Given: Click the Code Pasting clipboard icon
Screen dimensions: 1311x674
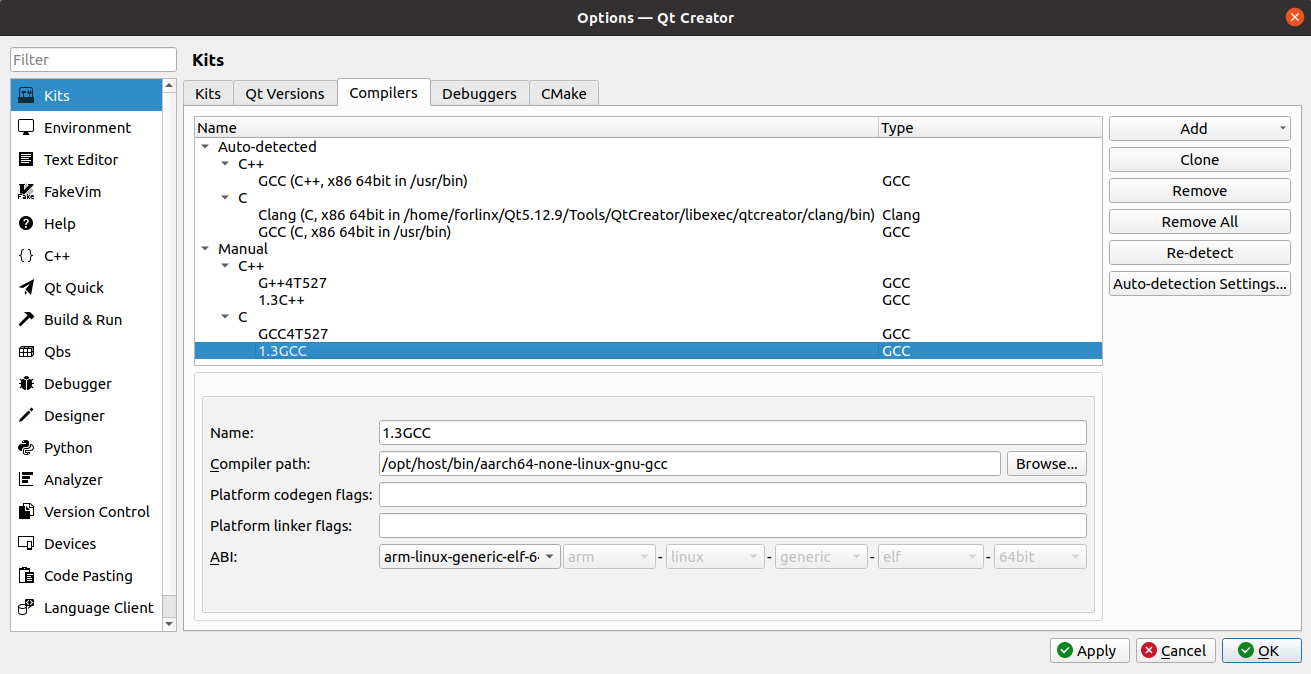Looking at the screenshot, I should (x=27, y=576).
